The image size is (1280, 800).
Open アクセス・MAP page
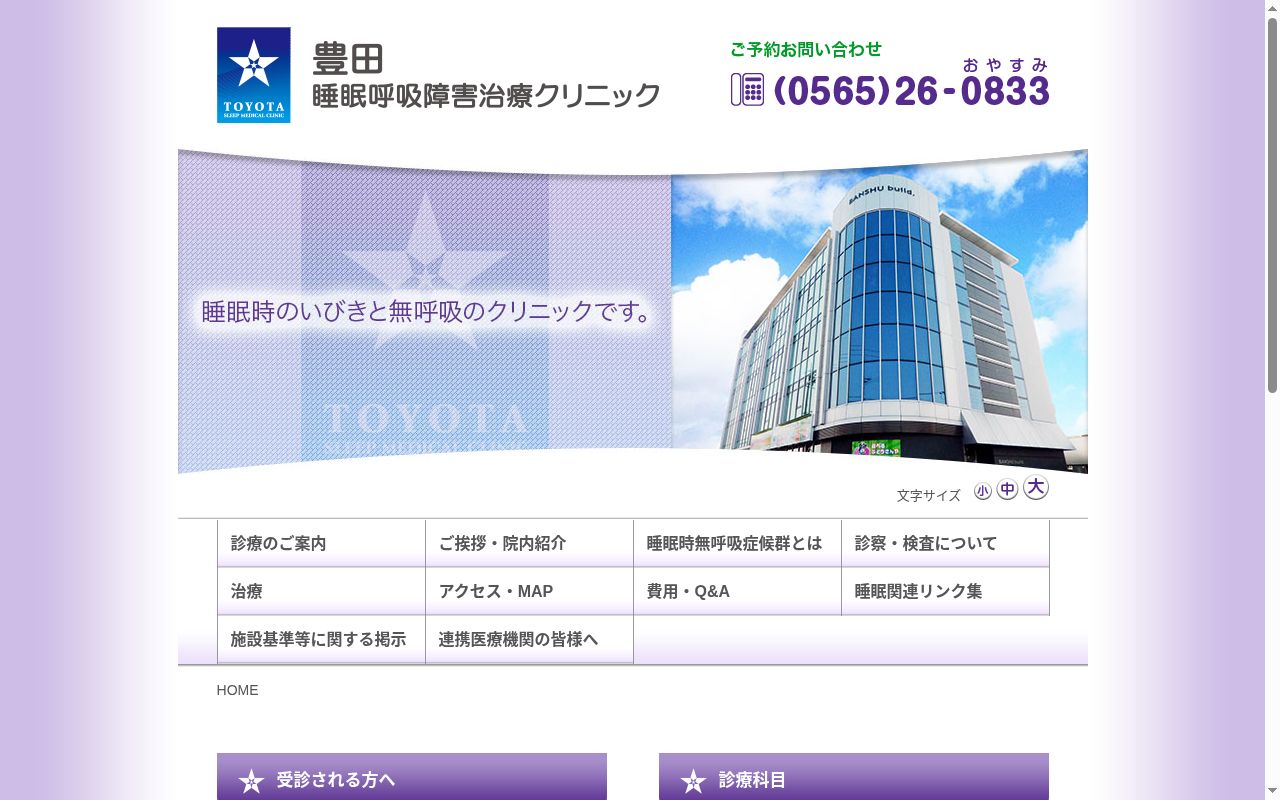point(529,591)
